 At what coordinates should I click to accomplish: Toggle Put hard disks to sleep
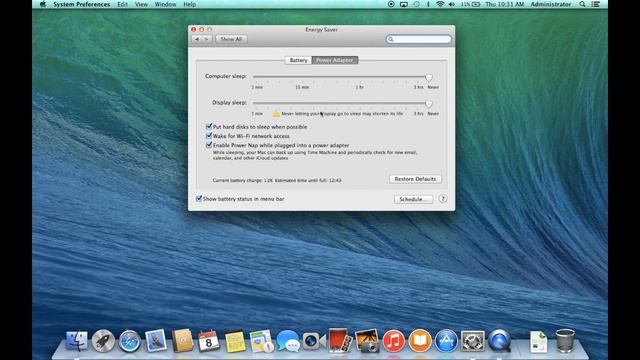tap(209, 127)
